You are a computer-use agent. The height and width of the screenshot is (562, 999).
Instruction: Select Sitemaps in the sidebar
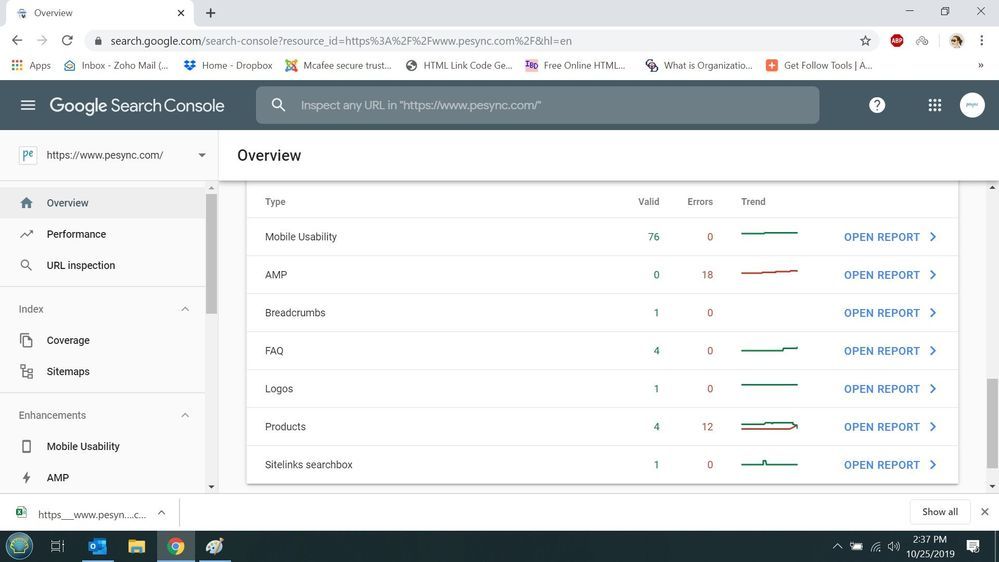click(x=68, y=371)
